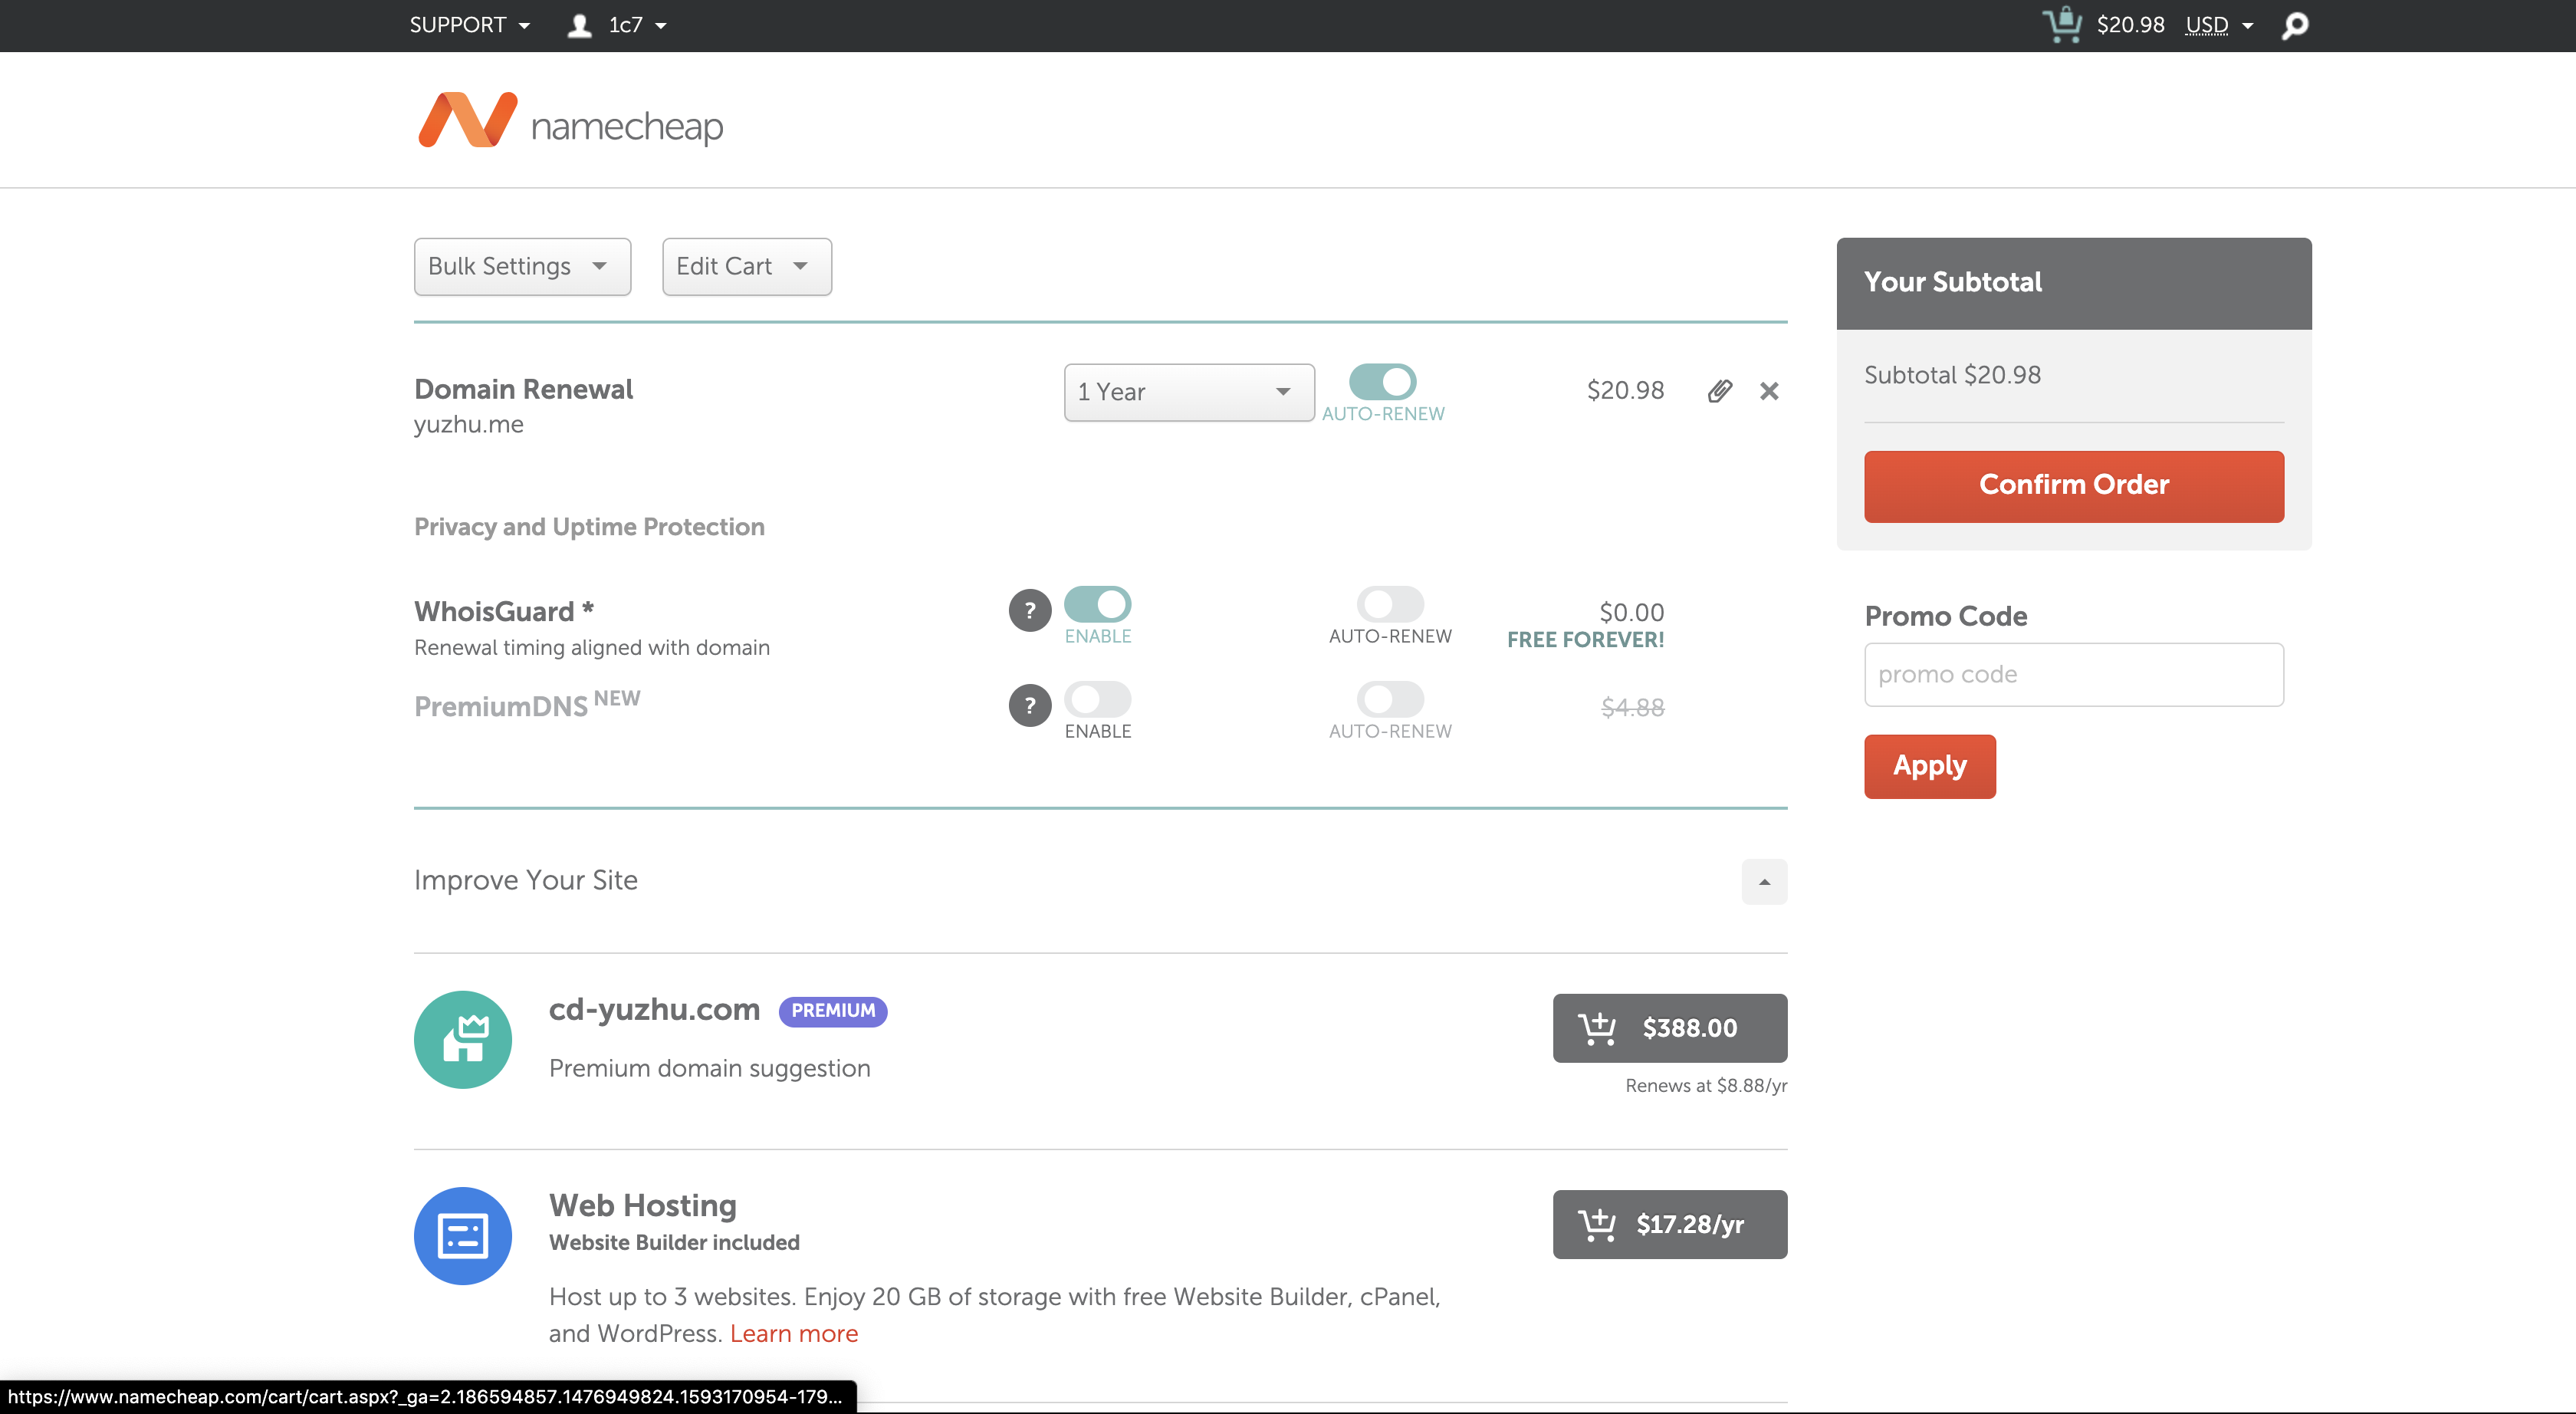This screenshot has width=2576, height=1414.
Task: Open search with the magnifying glass icon
Action: pos(2295,25)
